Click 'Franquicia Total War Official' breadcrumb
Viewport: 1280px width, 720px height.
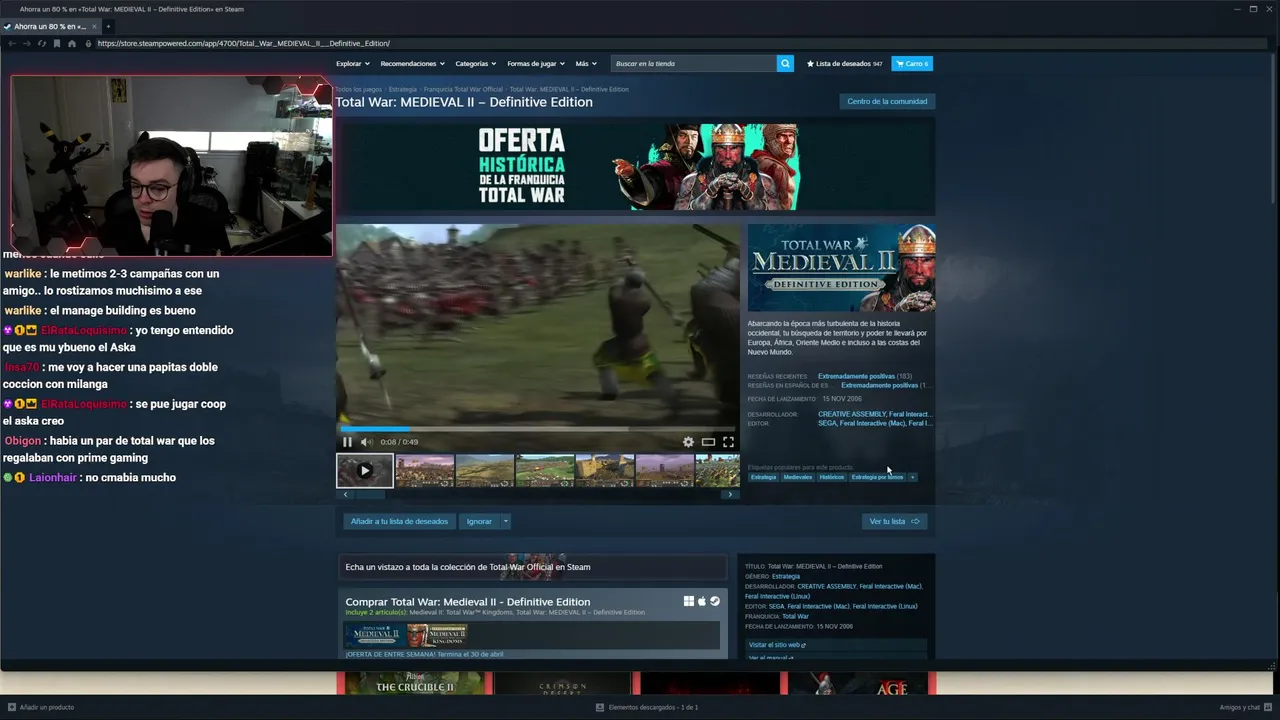(x=463, y=89)
